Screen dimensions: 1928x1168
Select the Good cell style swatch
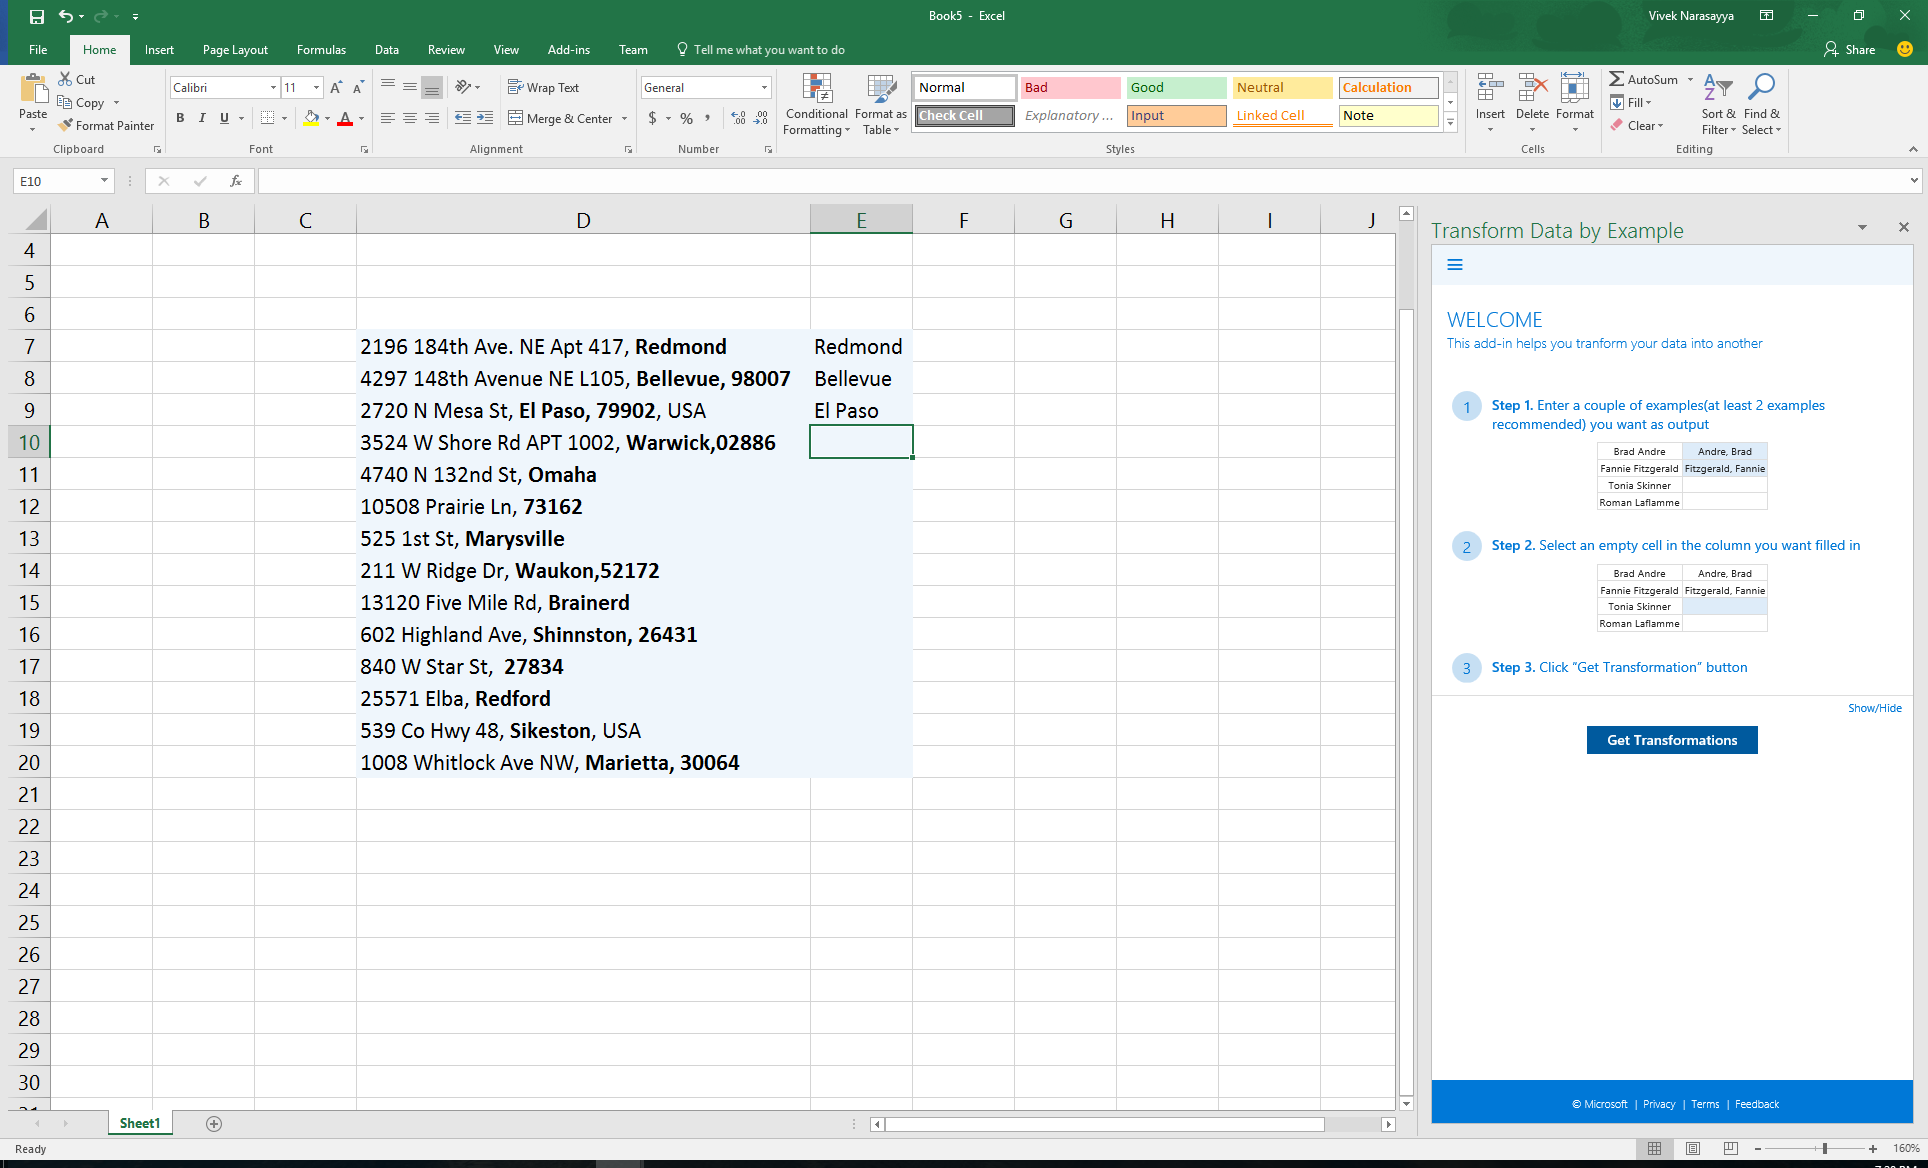coord(1176,88)
